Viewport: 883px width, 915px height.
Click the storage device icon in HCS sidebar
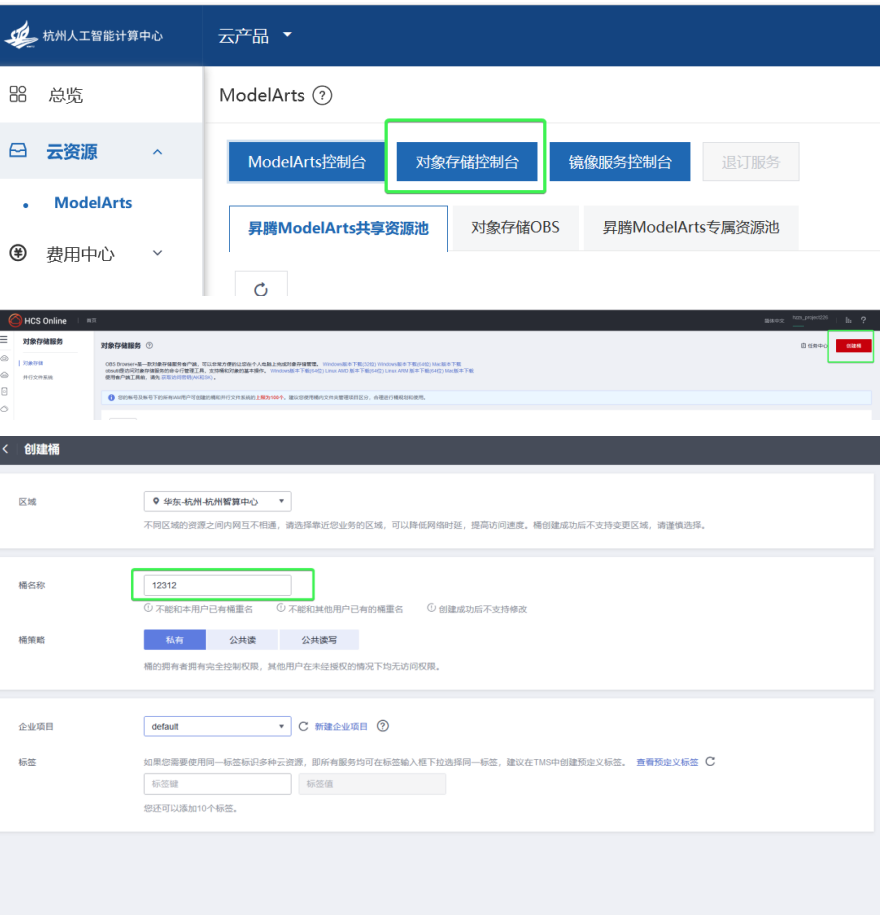(5, 392)
